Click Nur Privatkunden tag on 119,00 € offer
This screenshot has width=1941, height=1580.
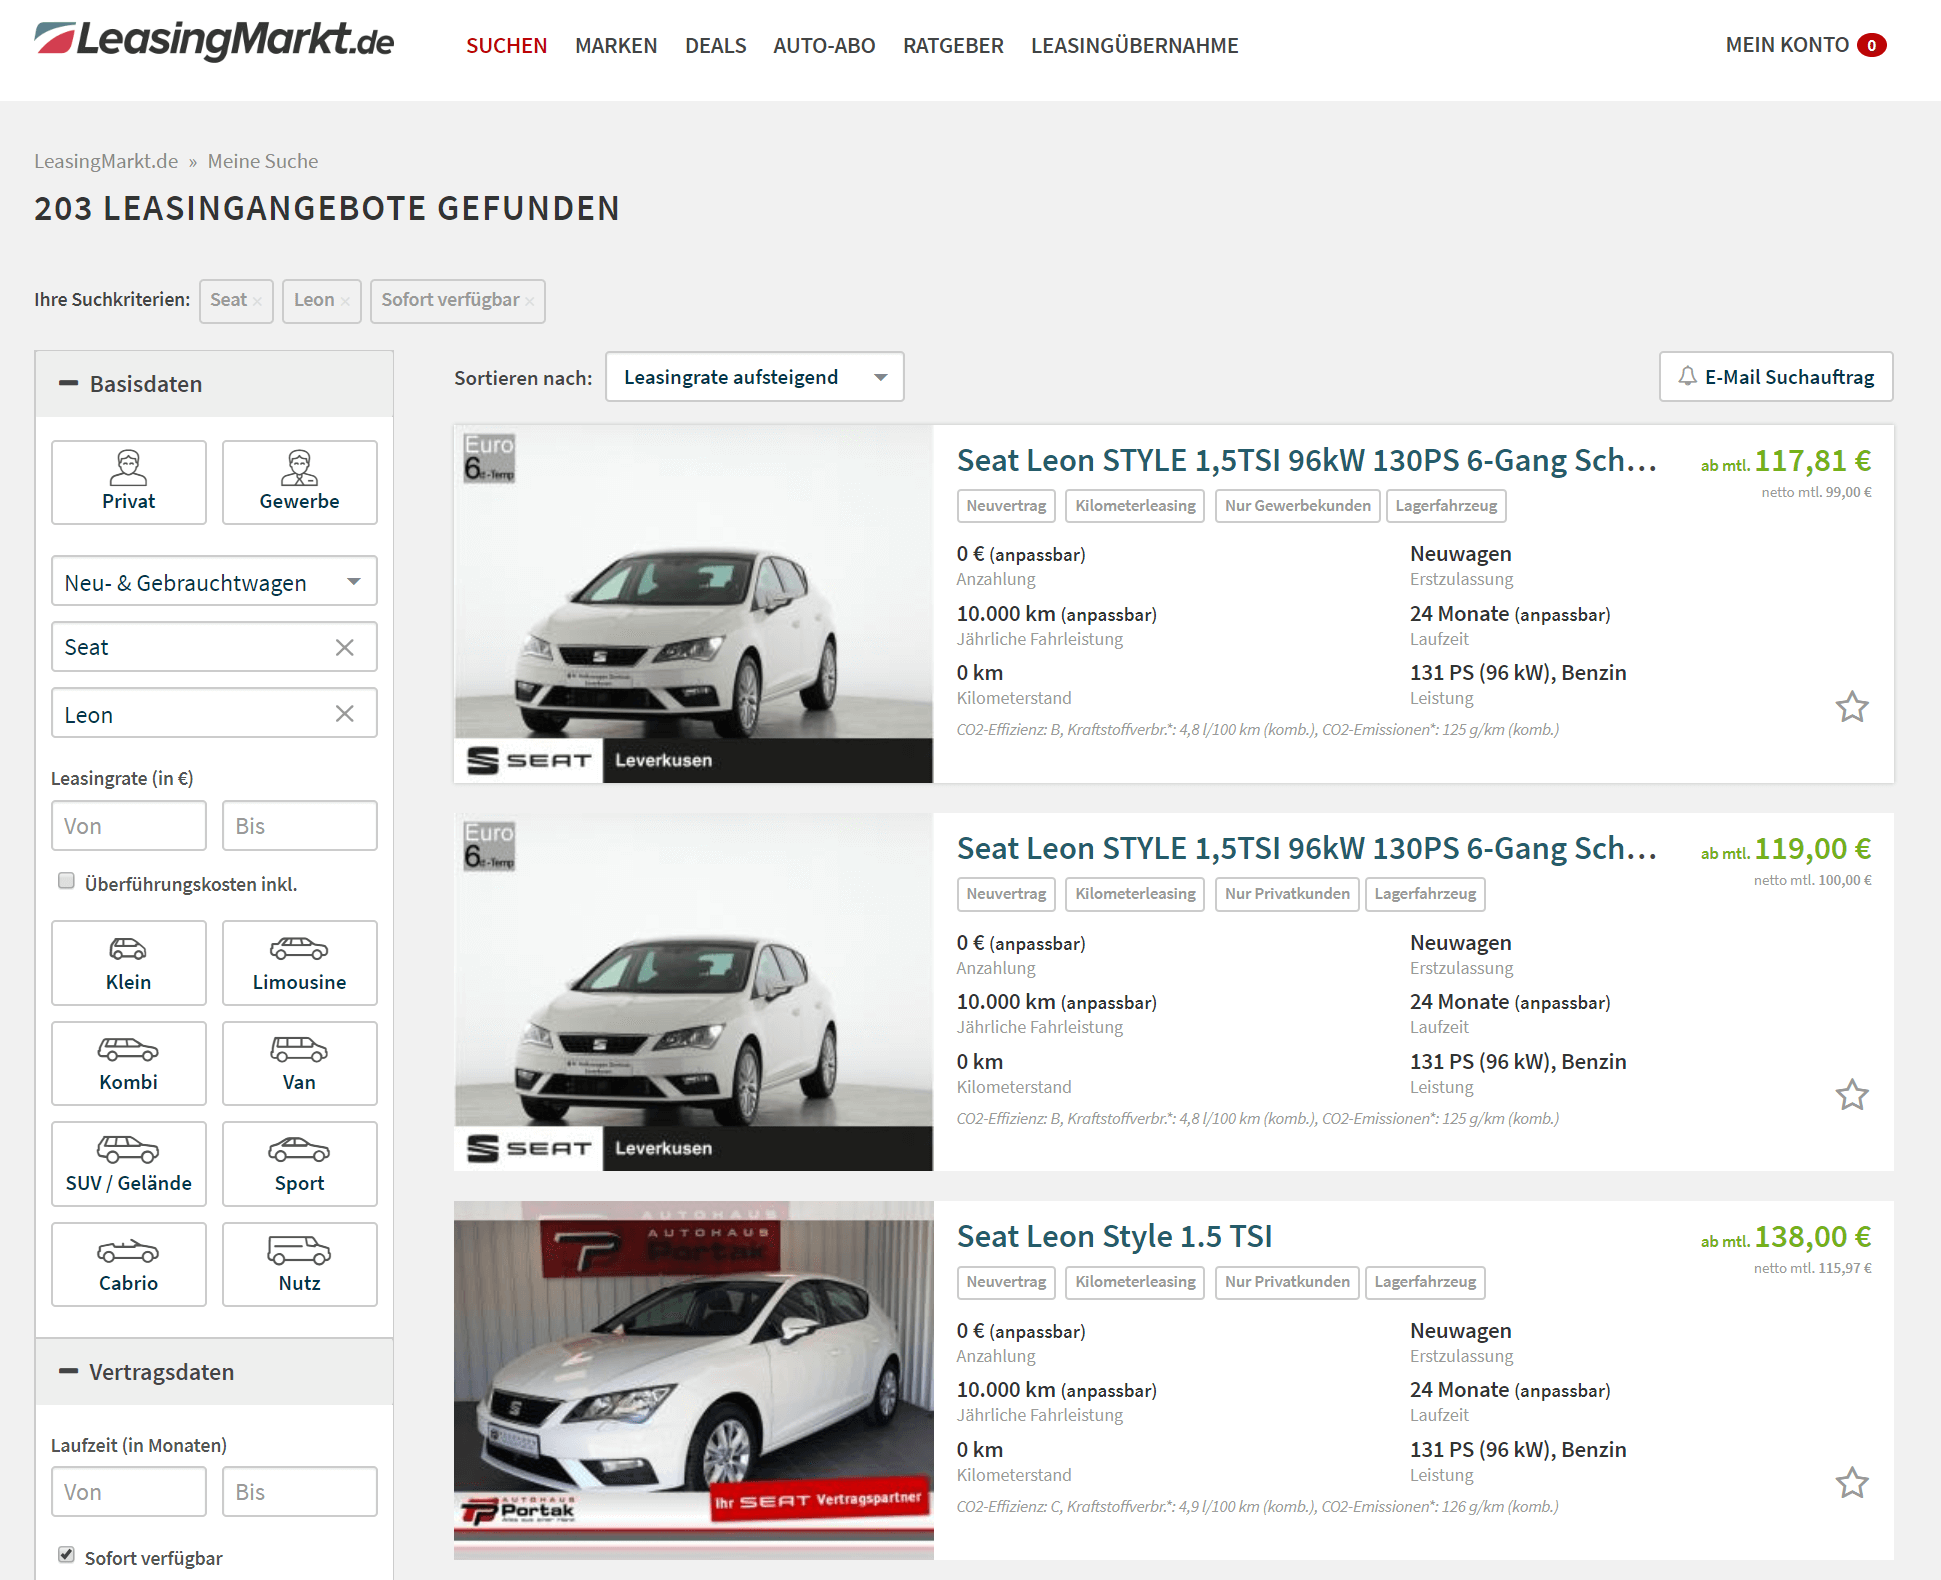(1287, 894)
